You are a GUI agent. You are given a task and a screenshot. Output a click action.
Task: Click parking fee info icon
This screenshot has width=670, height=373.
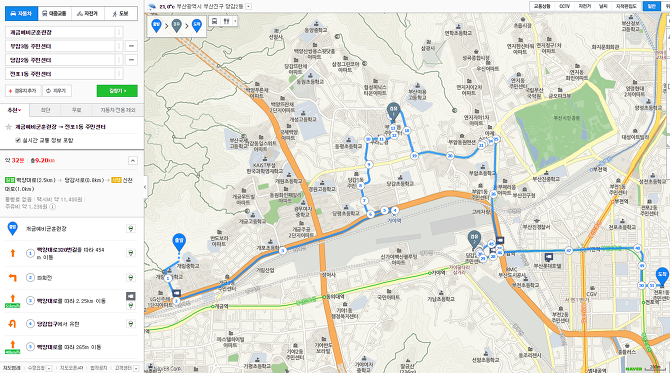(52, 207)
